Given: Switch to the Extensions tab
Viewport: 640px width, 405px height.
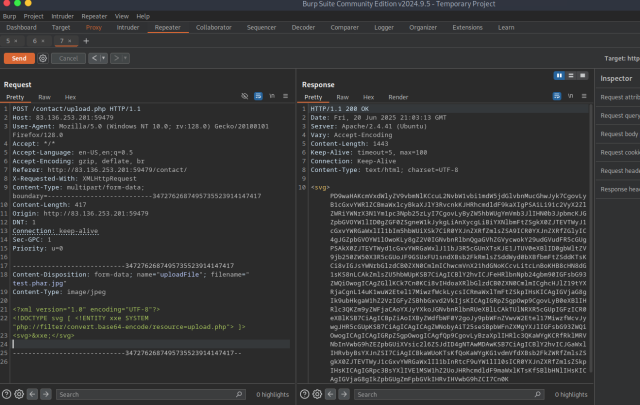Looking at the screenshot, I should (x=467, y=27).
